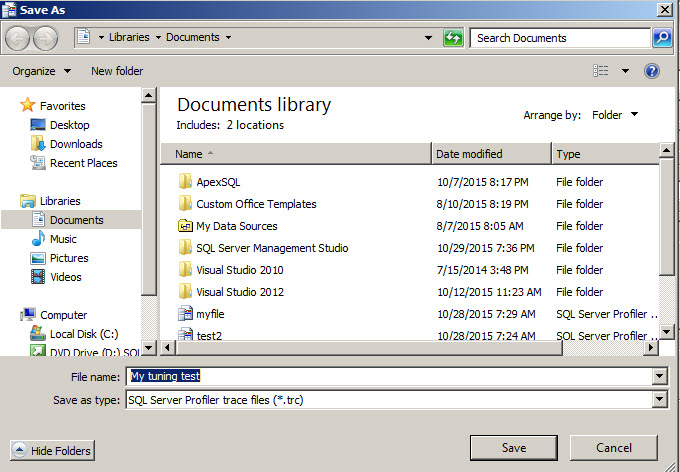
Task: Select Local Disk (C:) in navigation pane
Action: [x=83, y=334]
